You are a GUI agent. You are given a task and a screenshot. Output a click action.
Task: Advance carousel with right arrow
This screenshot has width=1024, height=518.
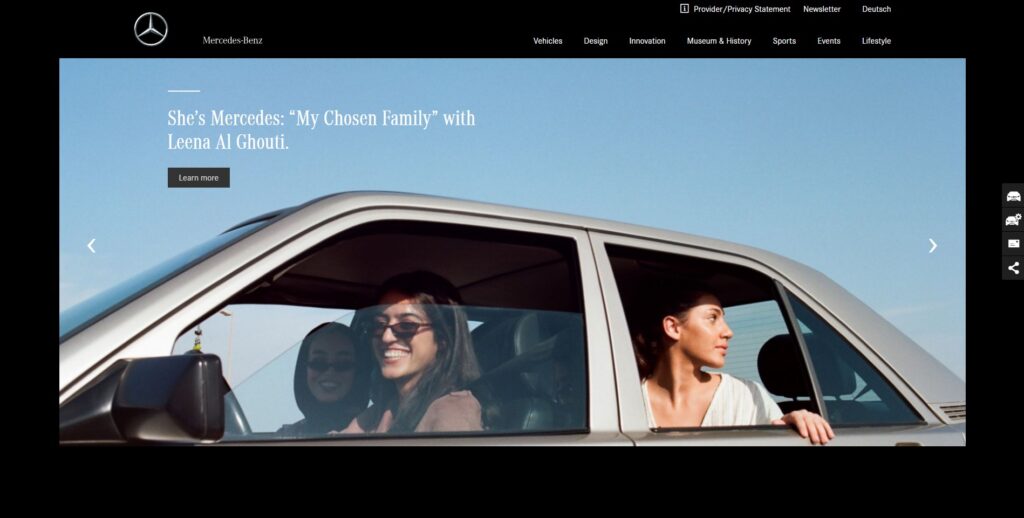pos(933,246)
